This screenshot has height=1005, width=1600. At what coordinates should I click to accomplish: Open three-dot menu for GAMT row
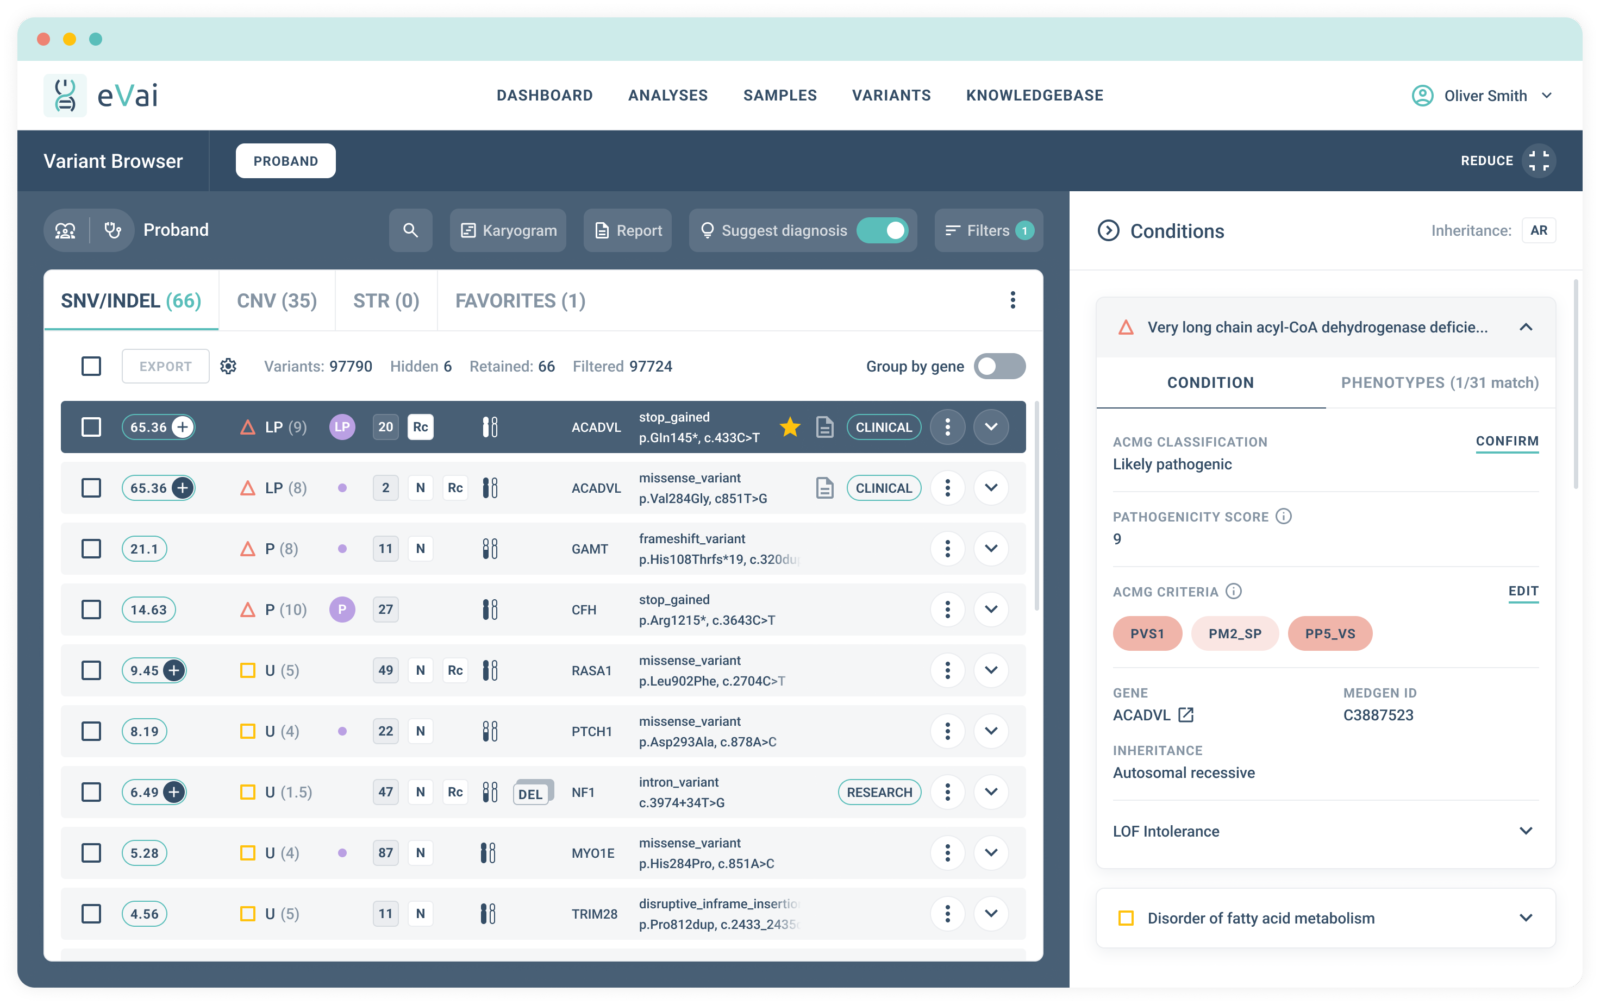click(947, 548)
